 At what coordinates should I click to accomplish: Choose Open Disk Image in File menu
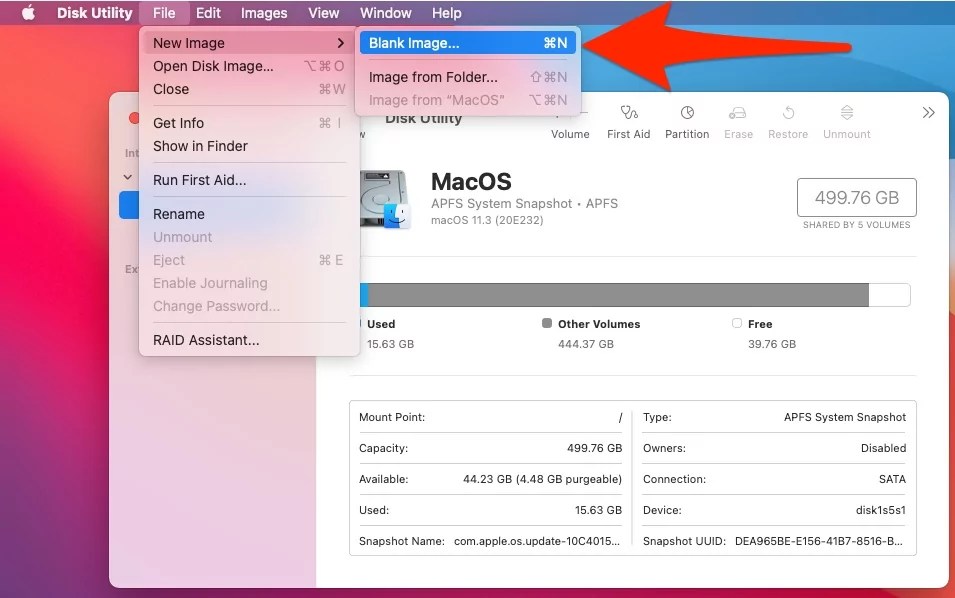pyautogui.click(x=214, y=66)
